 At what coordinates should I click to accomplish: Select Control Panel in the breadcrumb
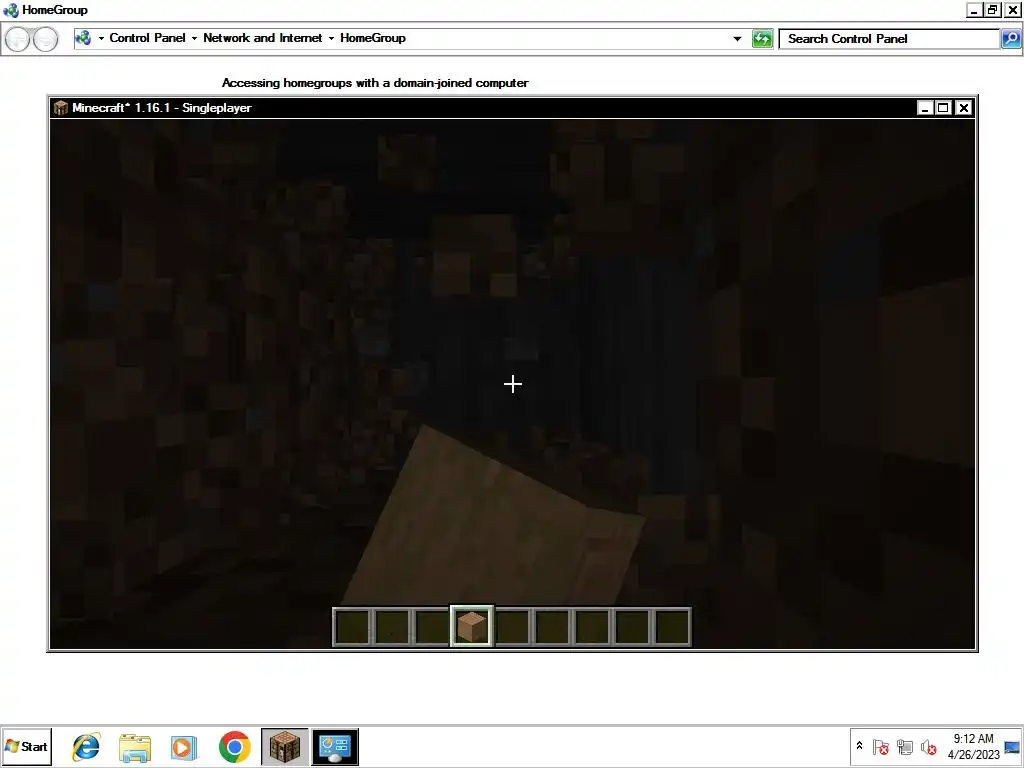click(148, 38)
